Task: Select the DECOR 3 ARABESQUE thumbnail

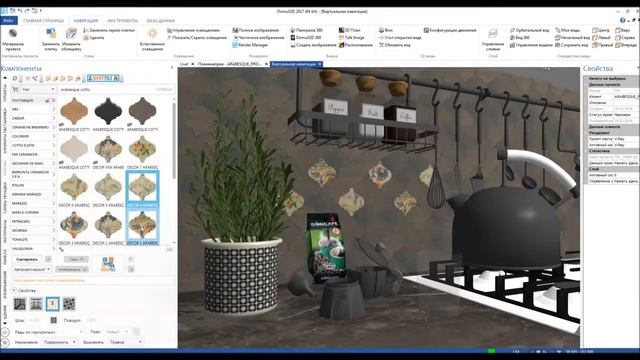Action: click(74, 225)
